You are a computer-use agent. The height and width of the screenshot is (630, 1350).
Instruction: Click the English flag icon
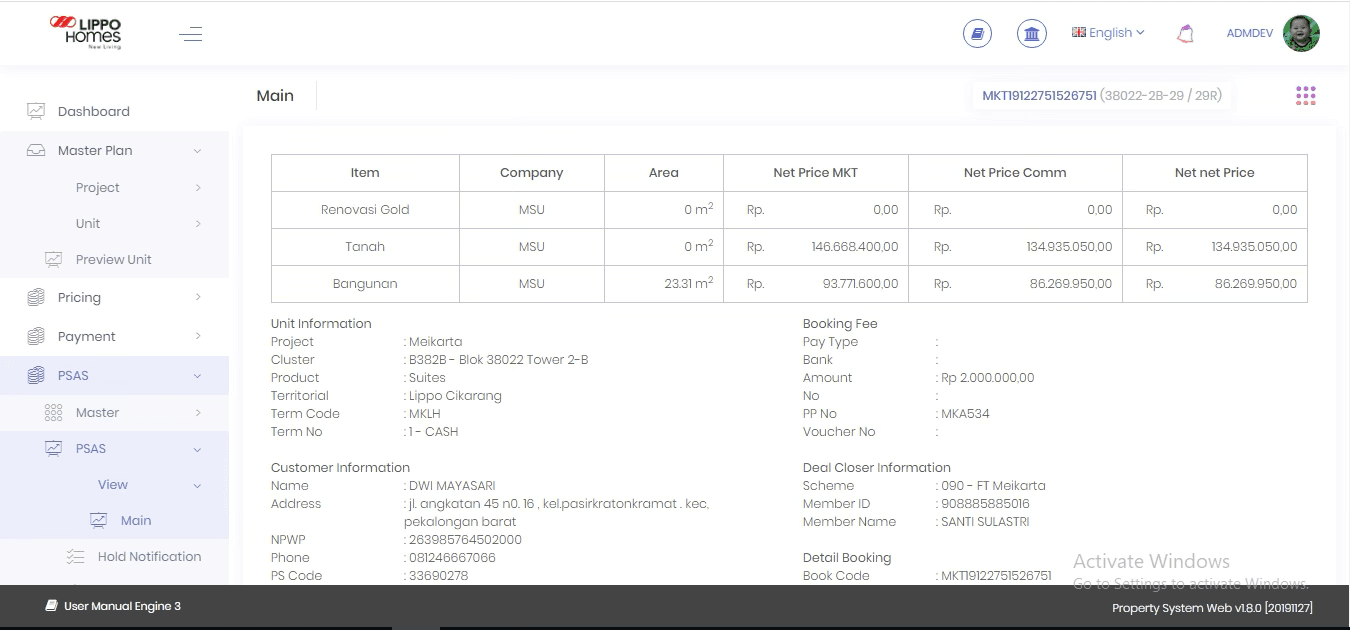[x=1079, y=32]
